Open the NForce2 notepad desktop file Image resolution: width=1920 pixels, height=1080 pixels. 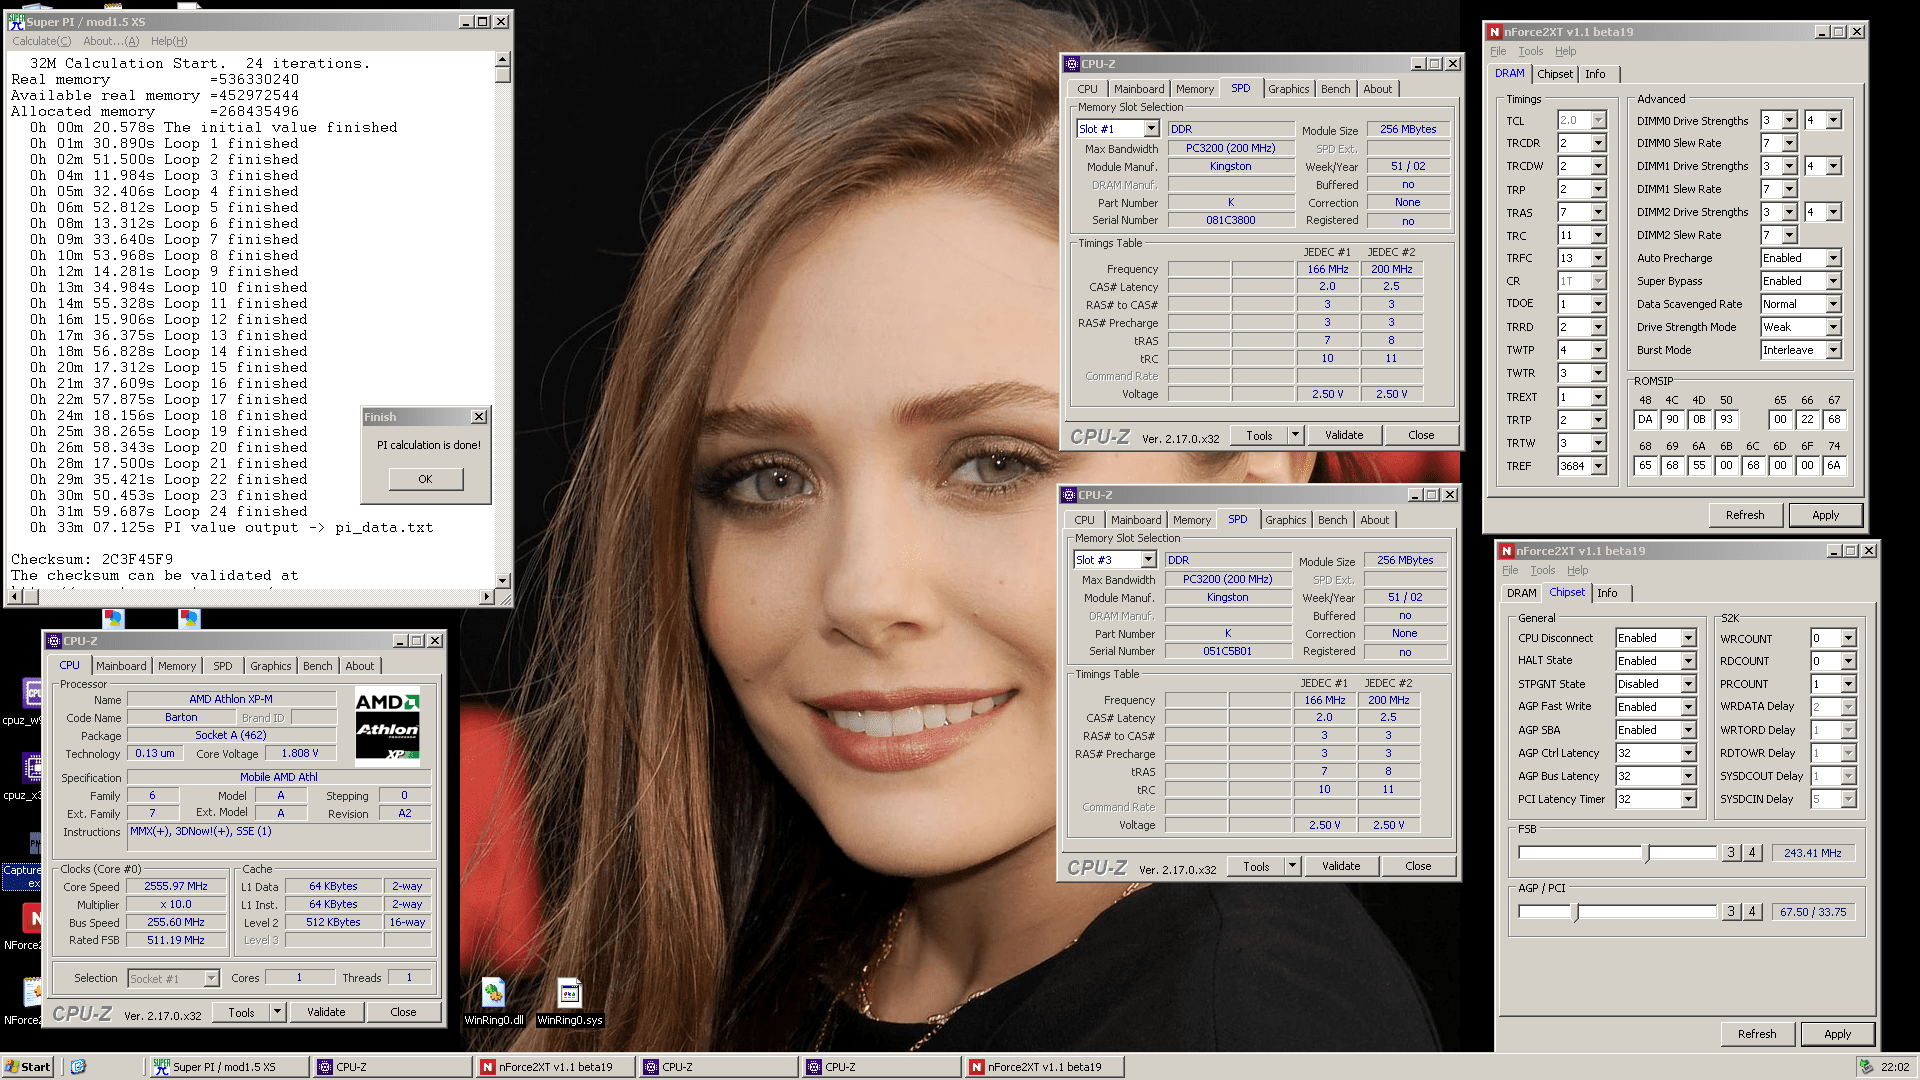(x=32, y=992)
